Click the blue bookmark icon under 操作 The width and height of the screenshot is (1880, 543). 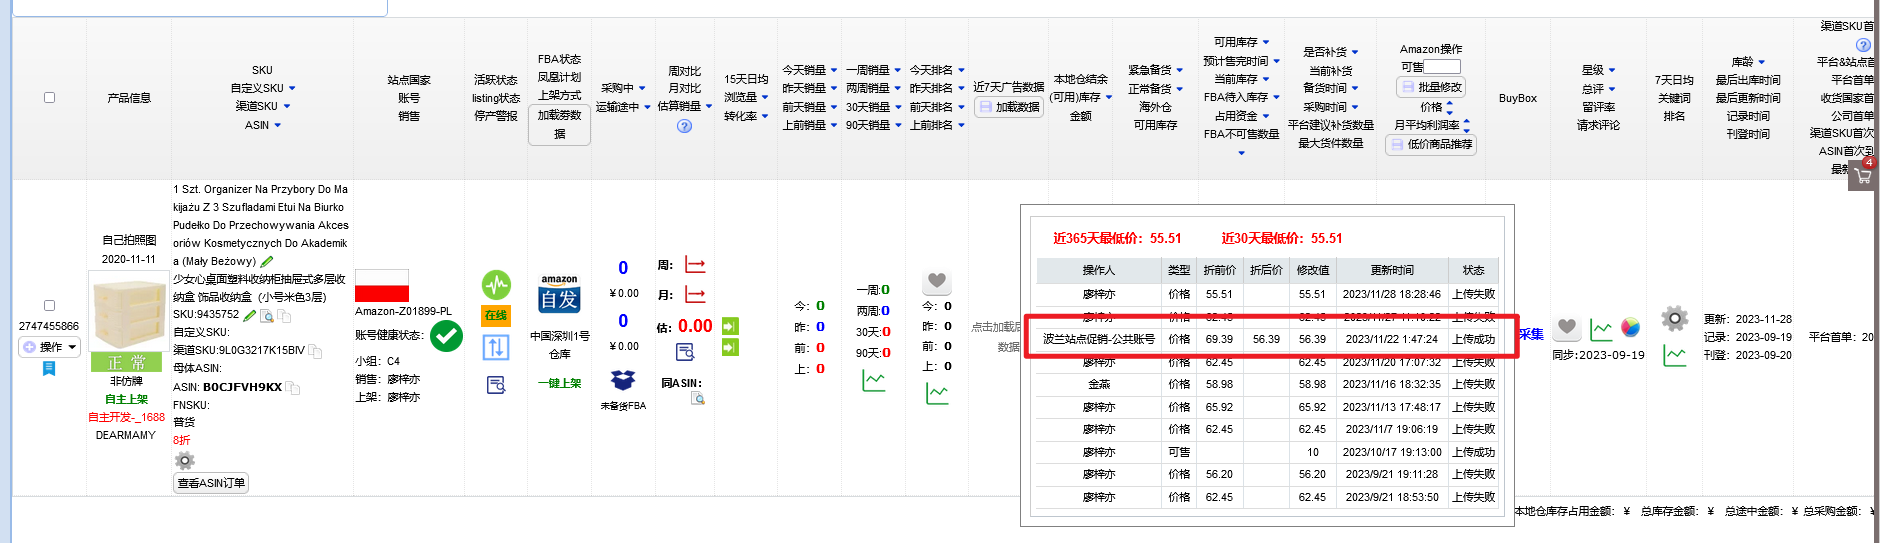pos(49,369)
